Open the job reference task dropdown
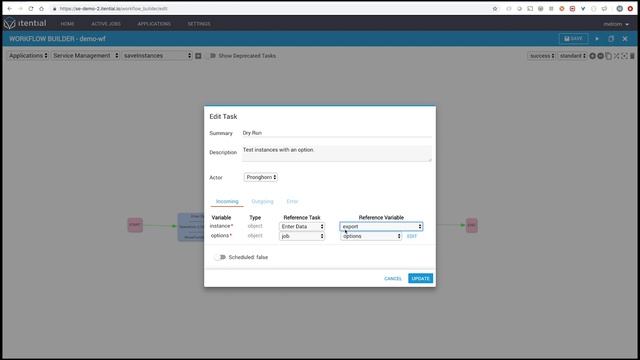 (x=302, y=236)
